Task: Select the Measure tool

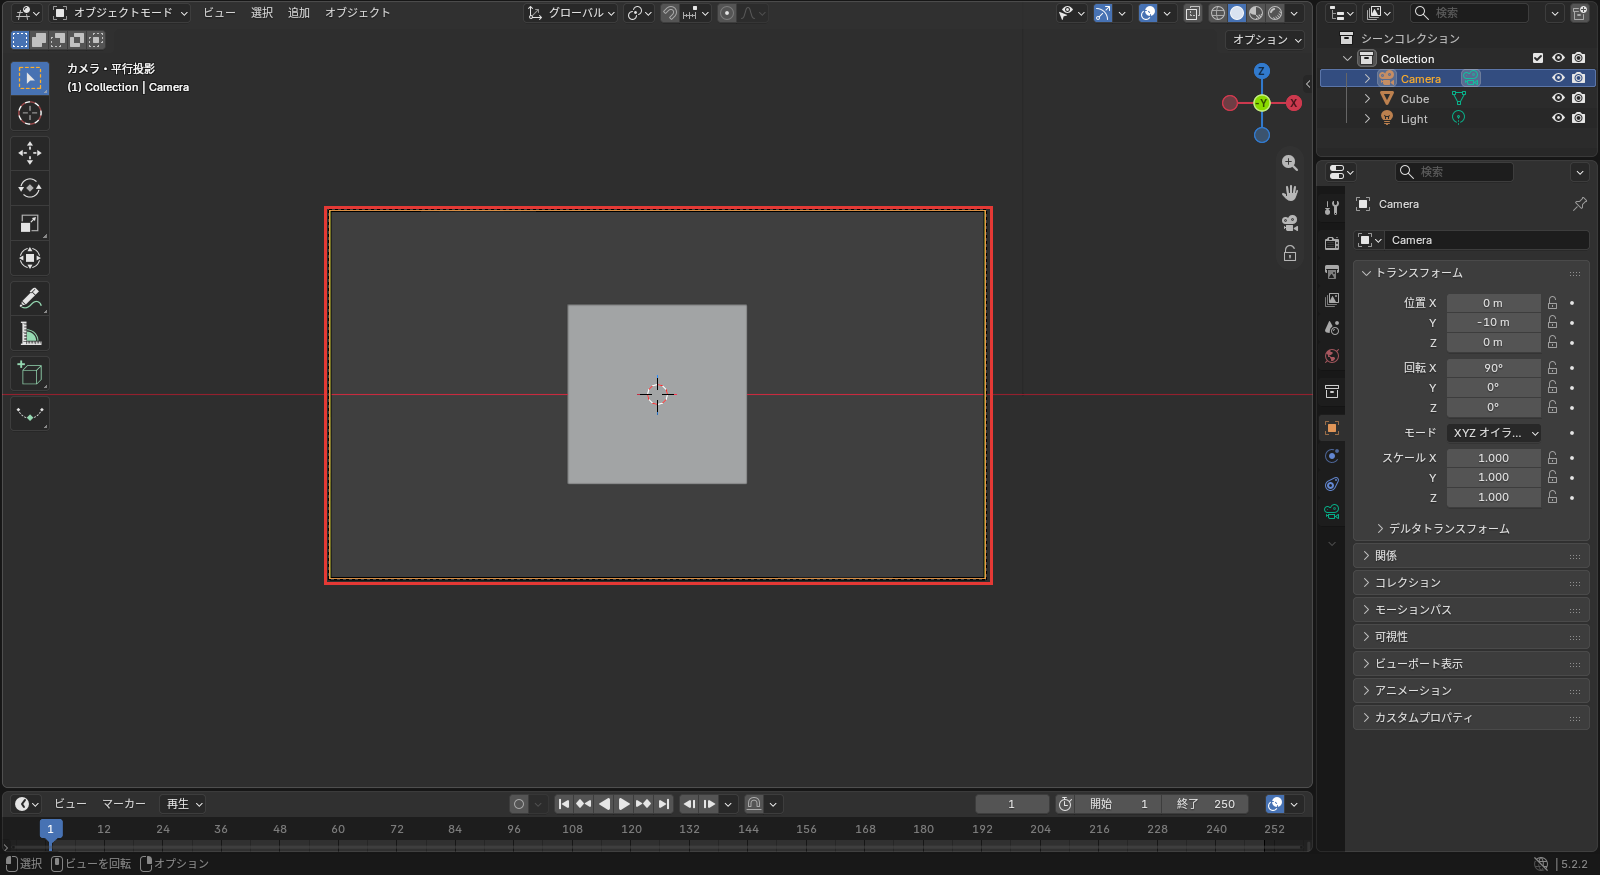Action: (30, 333)
